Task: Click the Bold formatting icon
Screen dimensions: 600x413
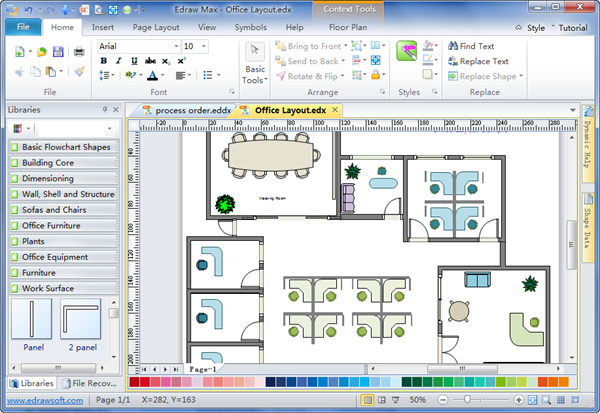Action: coord(104,61)
